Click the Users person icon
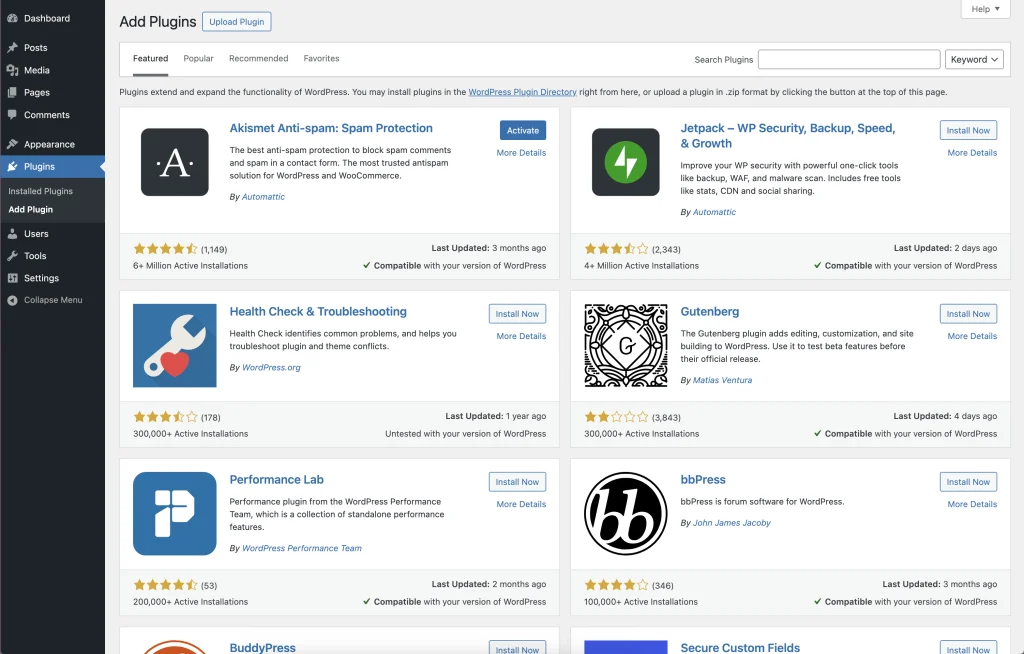The height and width of the screenshot is (654, 1024). [x=12, y=233]
